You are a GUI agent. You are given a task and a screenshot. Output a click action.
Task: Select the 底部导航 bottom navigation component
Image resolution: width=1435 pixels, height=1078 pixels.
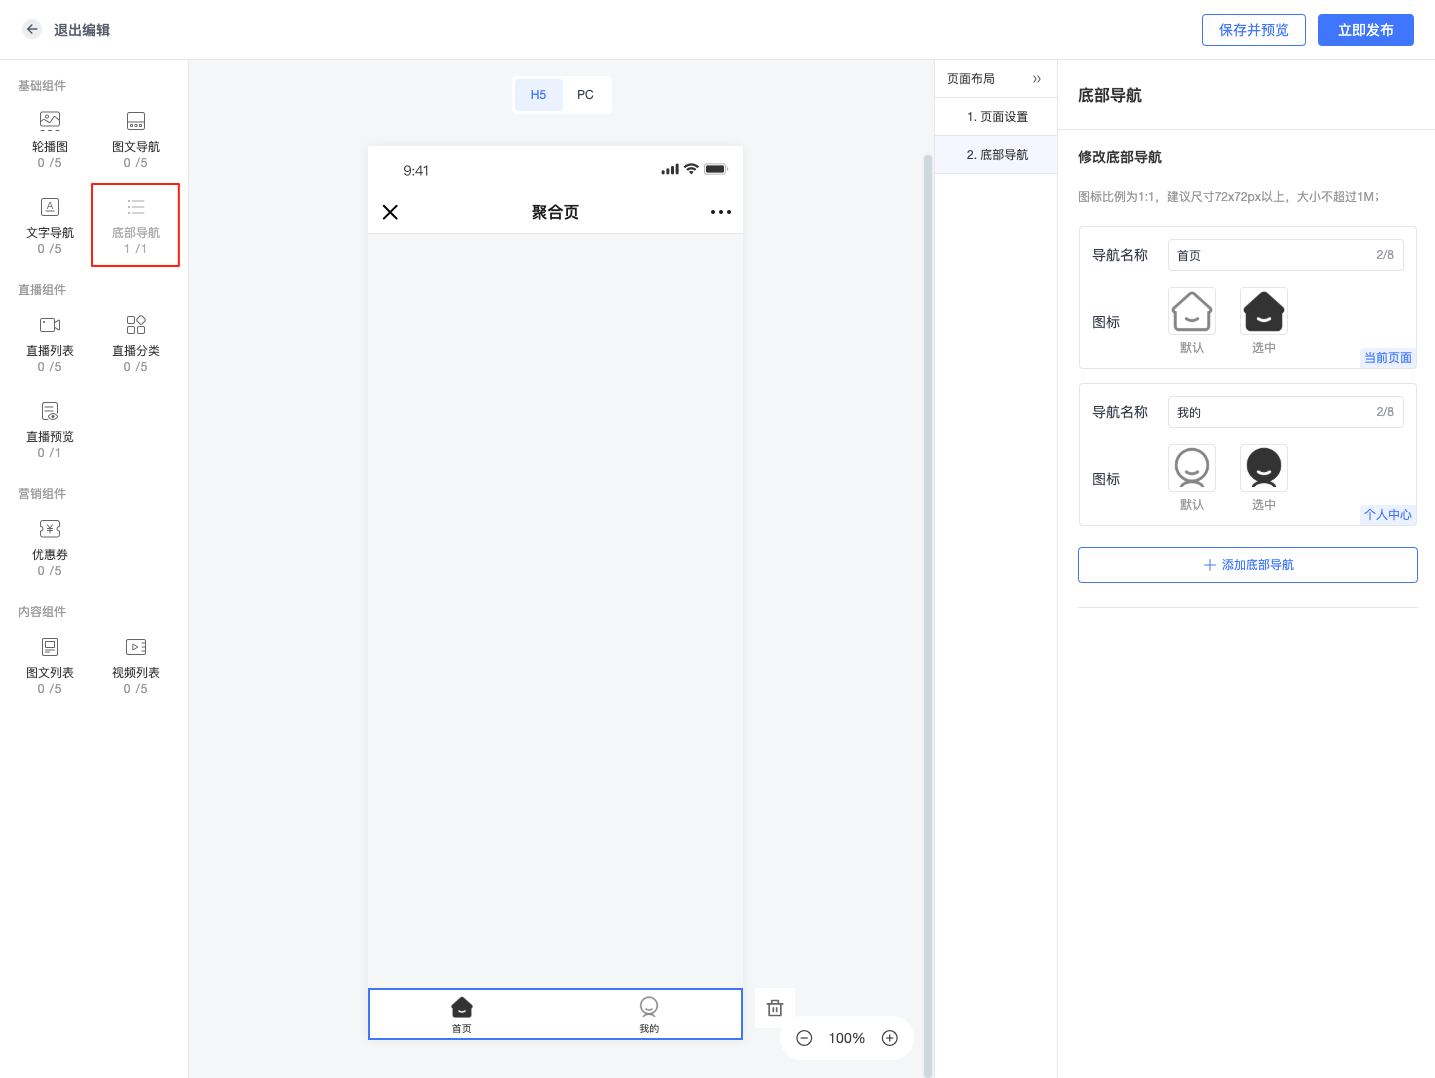point(136,225)
